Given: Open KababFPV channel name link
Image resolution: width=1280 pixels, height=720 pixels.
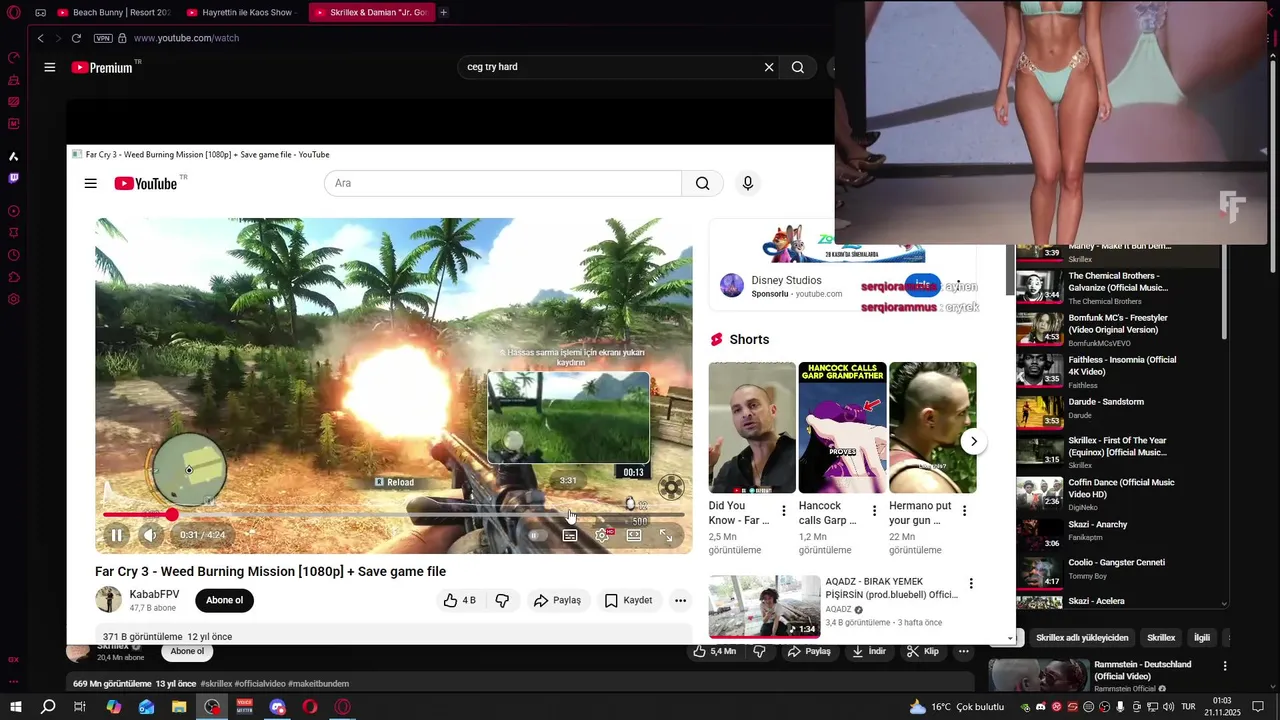Looking at the screenshot, I should coord(154,594).
